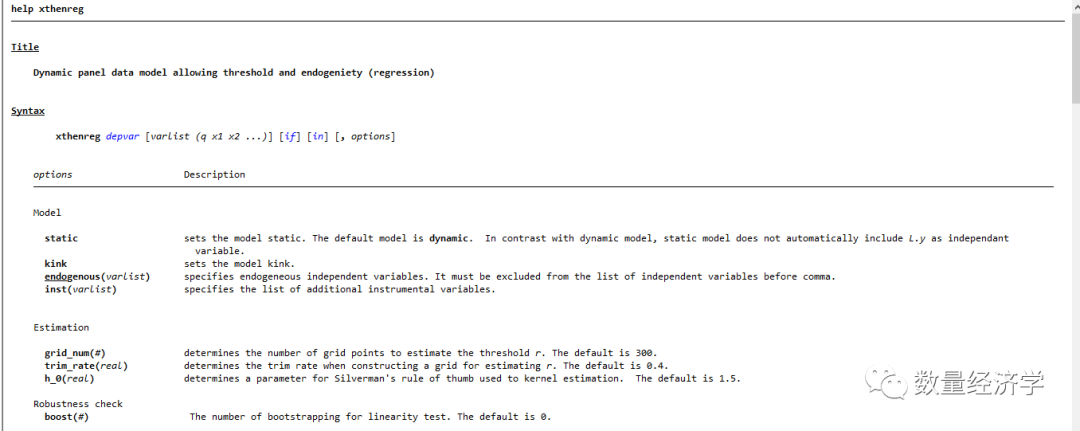Click the italic 'options' table column header
1080x431 pixels.
(x=53, y=175)
